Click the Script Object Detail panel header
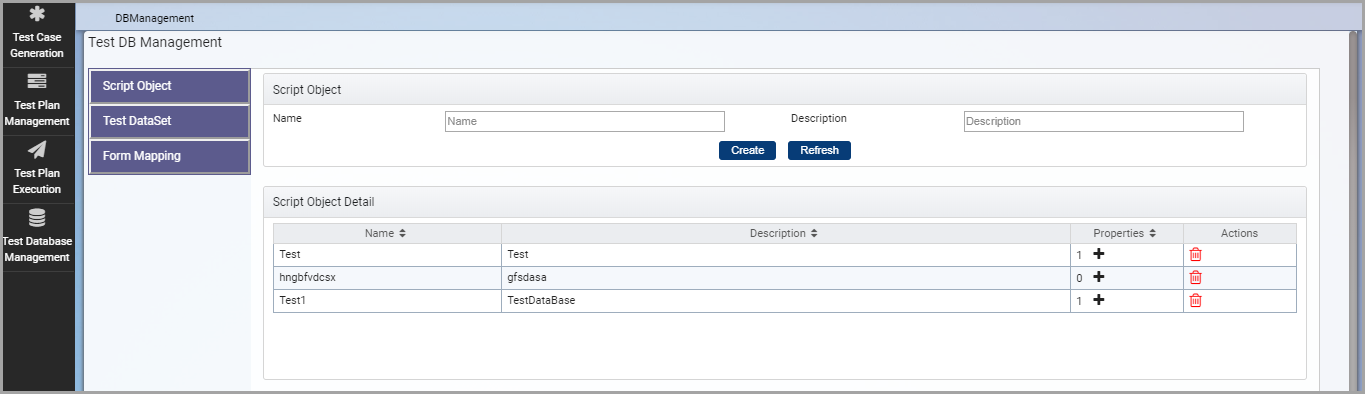The image size is (1365, 394). [785, 202]
